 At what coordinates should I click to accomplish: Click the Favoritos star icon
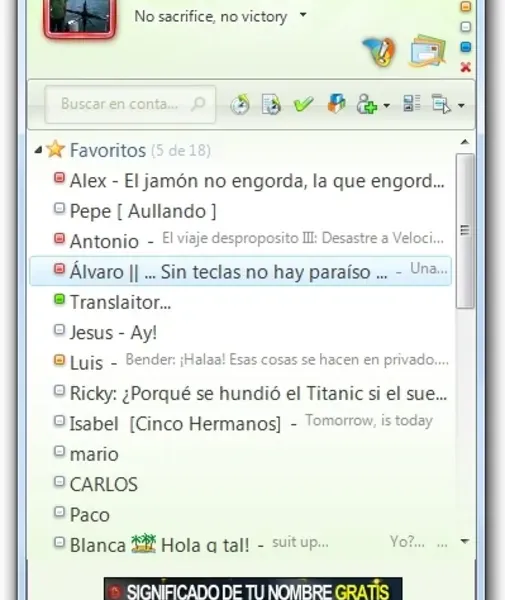click(x=55, y=149)
